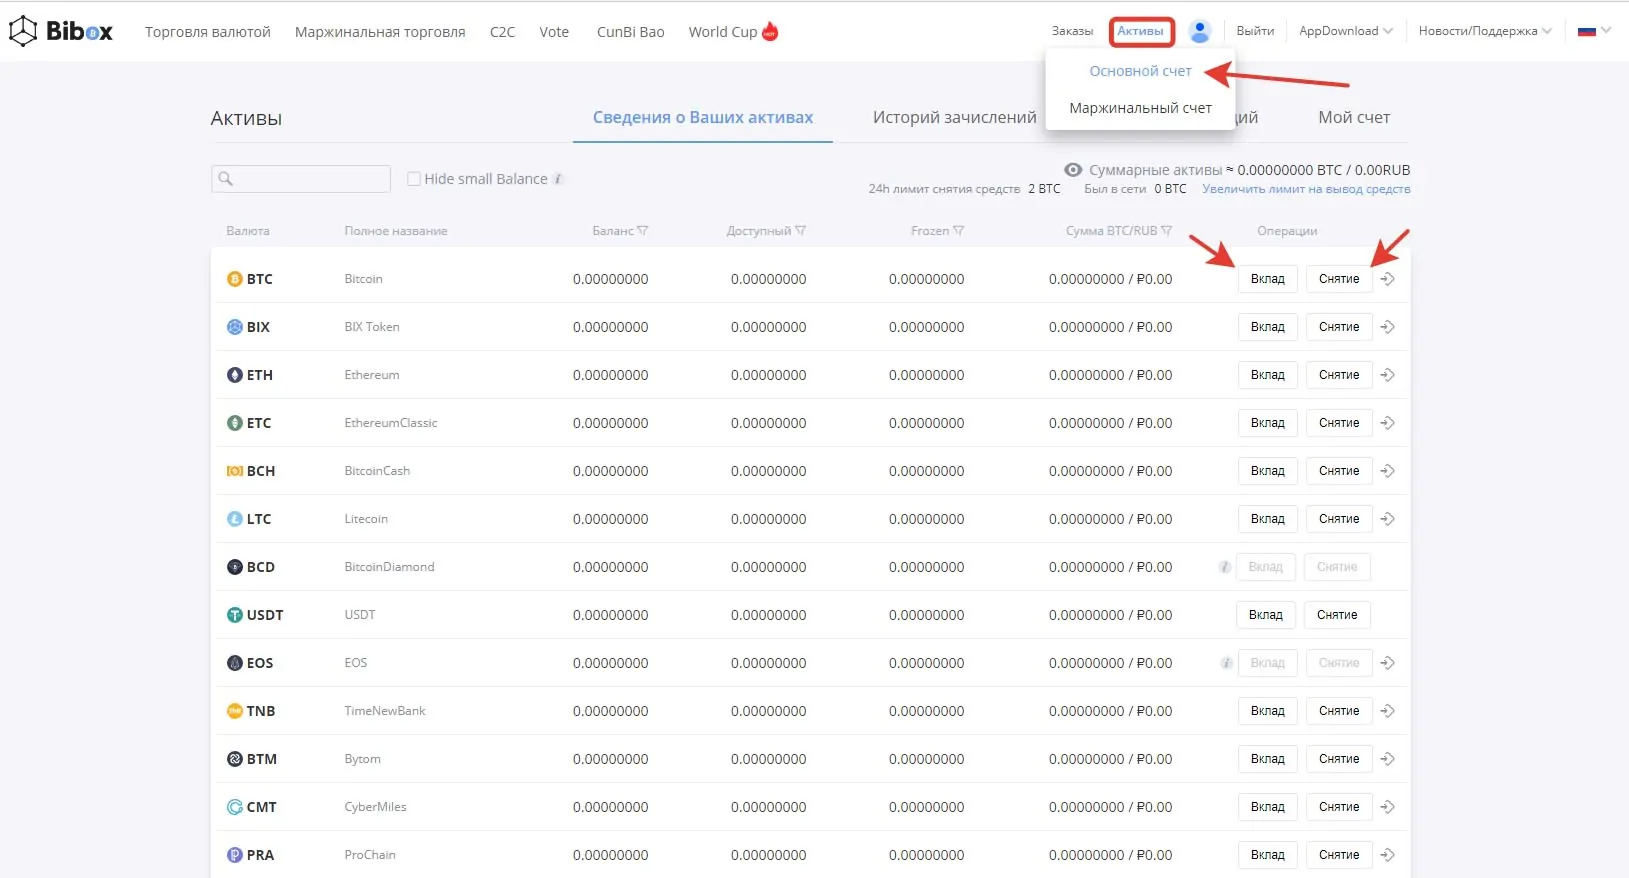Click the transfer arrow icon in ETH row
1629x878 pixels.
(1388, 375)
